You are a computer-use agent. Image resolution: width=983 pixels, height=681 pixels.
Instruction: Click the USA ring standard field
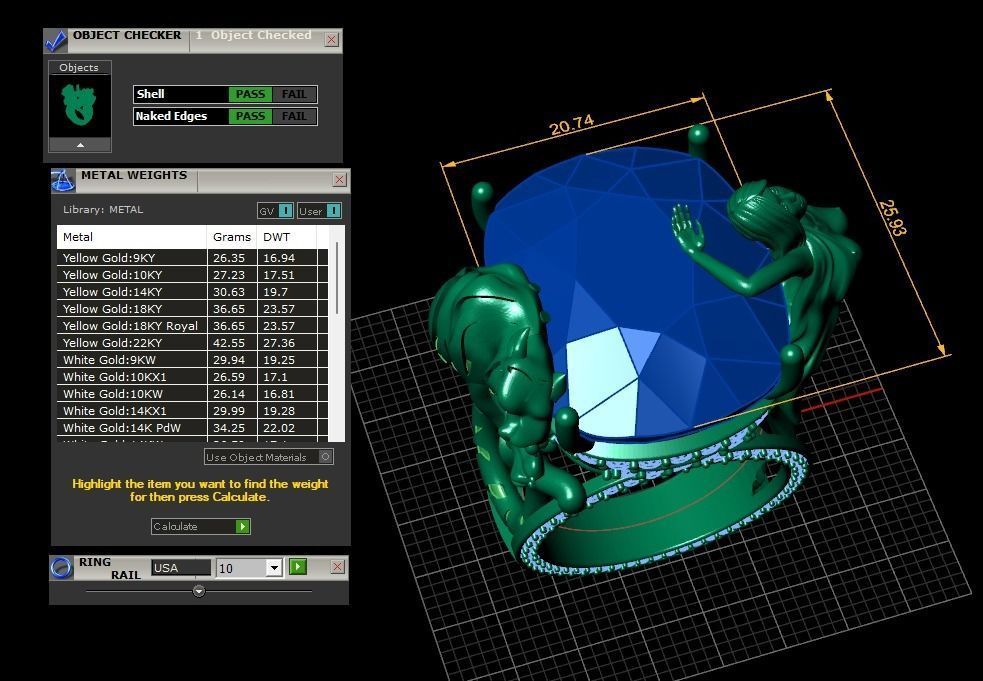pyautogui.click(x=181, y=568)
